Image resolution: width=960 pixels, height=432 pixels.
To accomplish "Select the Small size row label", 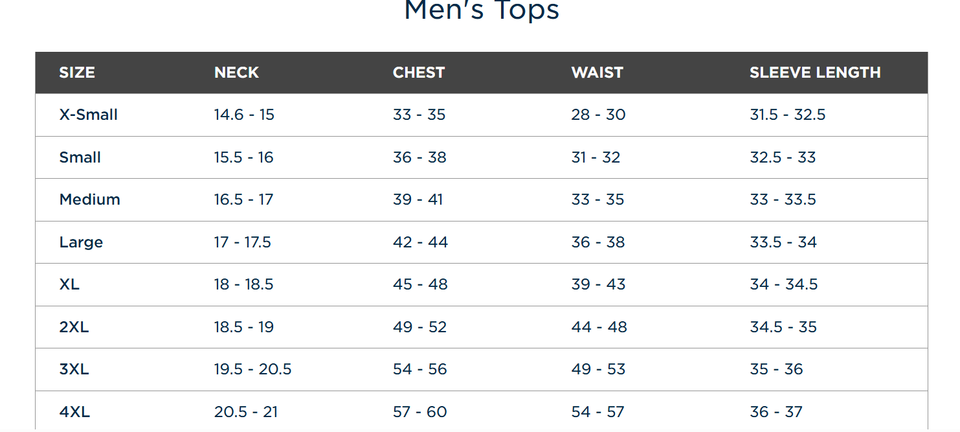I will click(x=80, y=158).
